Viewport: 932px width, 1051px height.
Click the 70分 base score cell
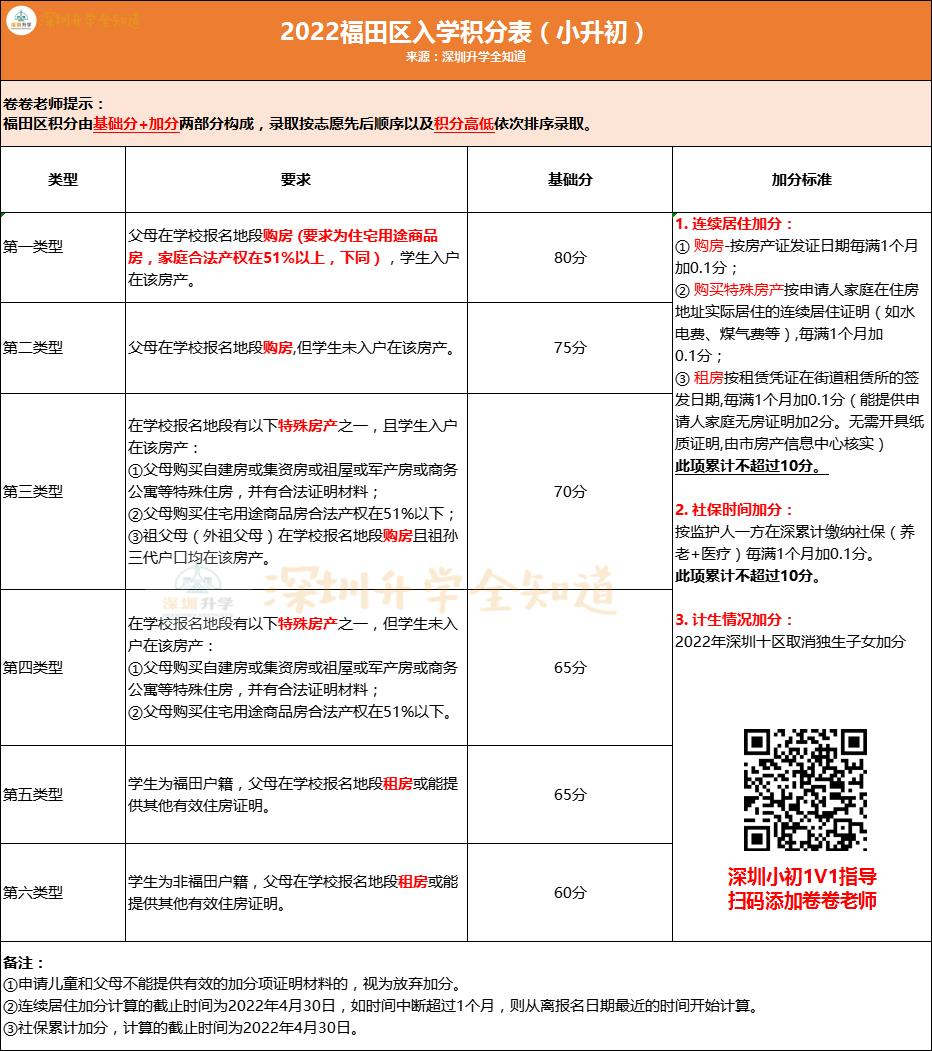570,491
